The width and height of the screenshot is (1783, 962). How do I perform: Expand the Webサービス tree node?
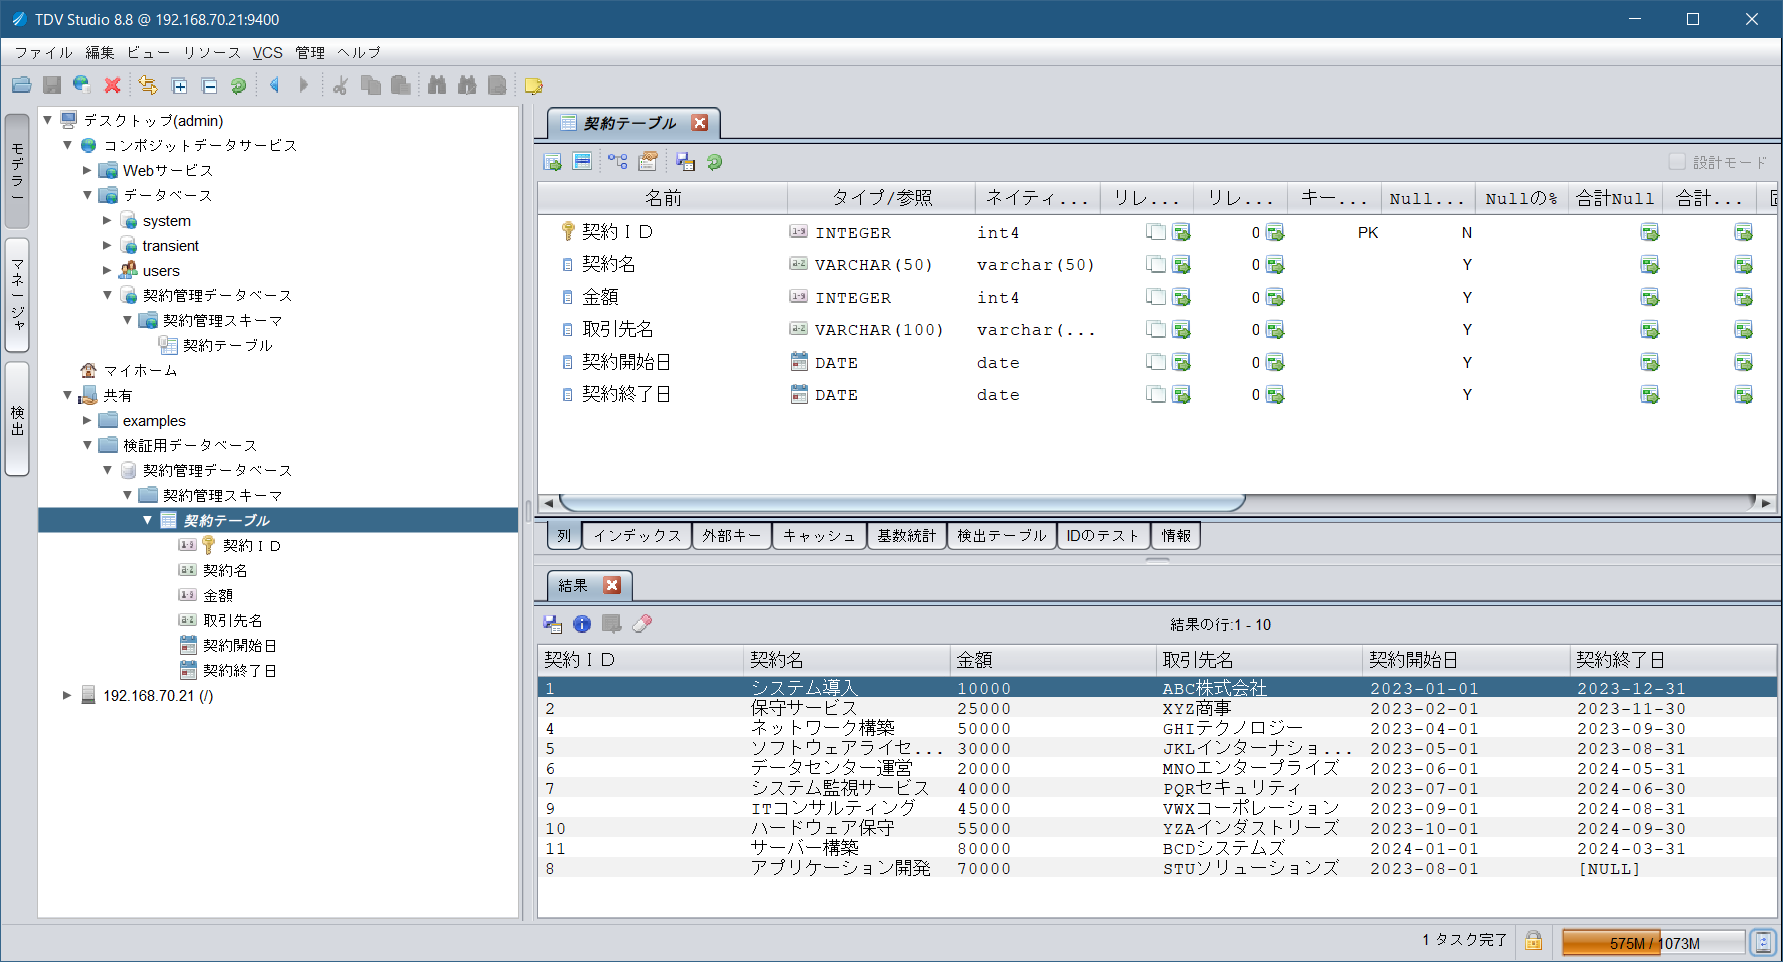point(87,170)
